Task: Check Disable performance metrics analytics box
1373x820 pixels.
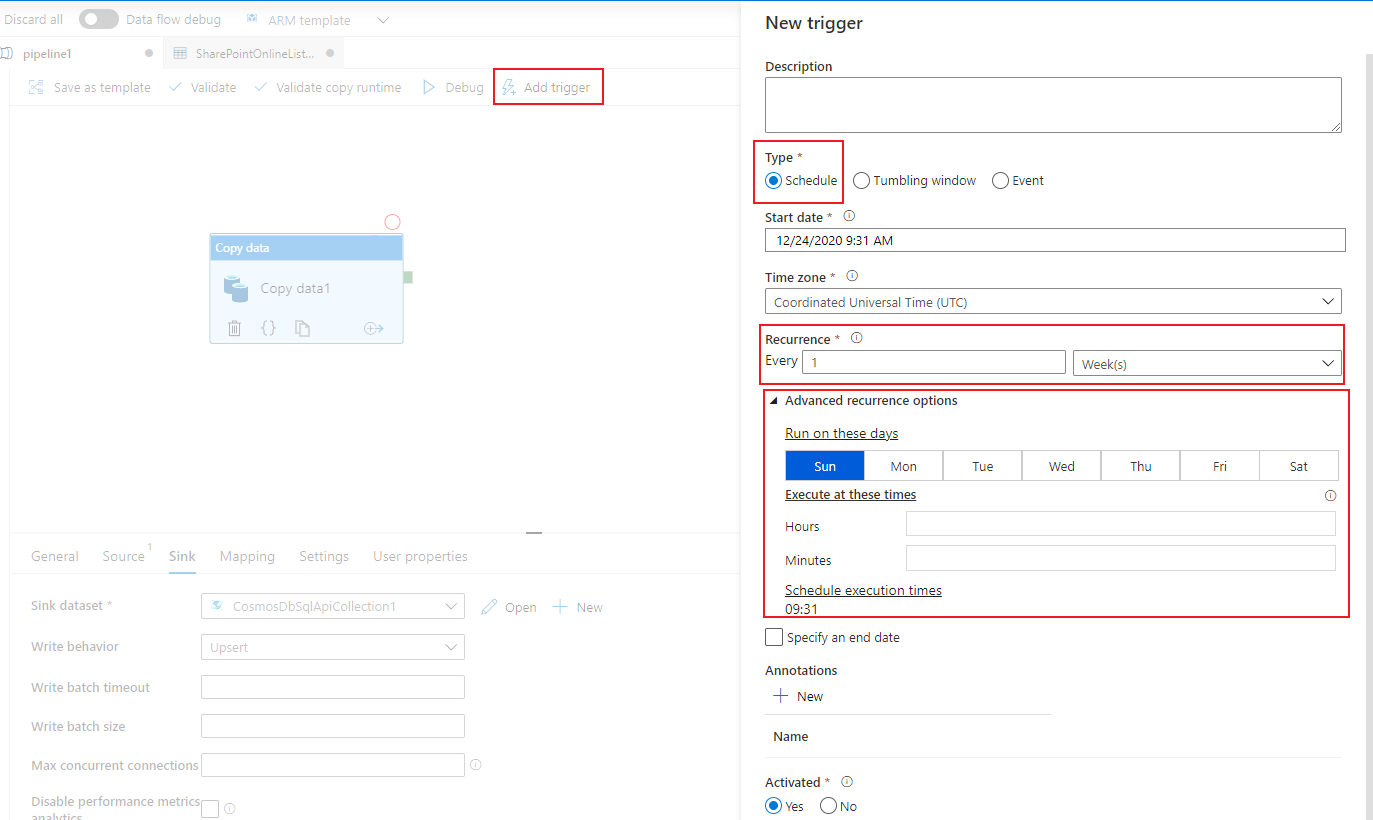Action: (210, 808)
